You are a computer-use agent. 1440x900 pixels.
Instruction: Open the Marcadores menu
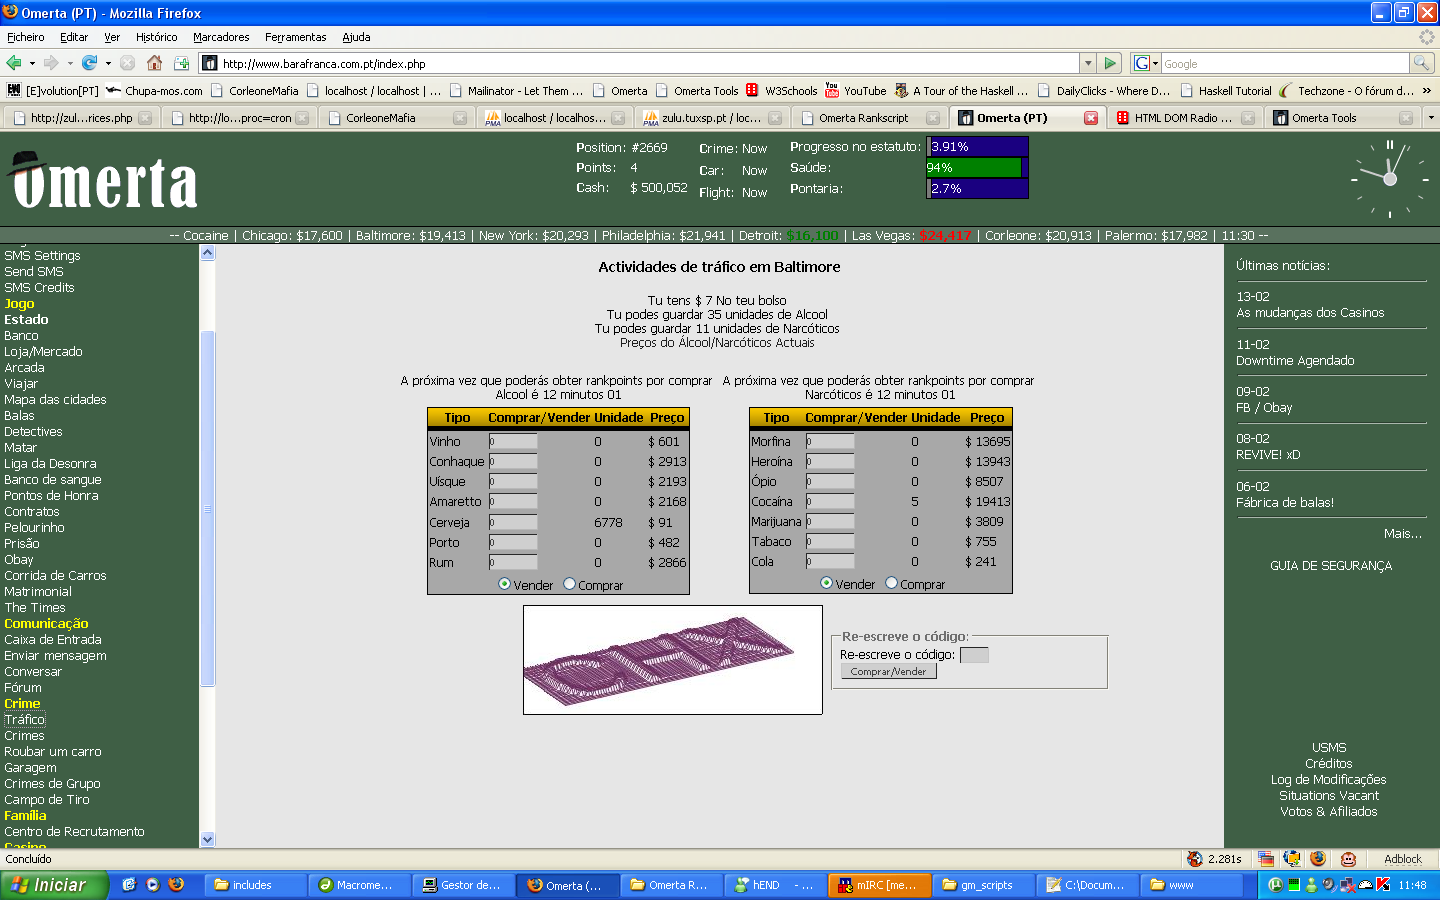(221, 37)
